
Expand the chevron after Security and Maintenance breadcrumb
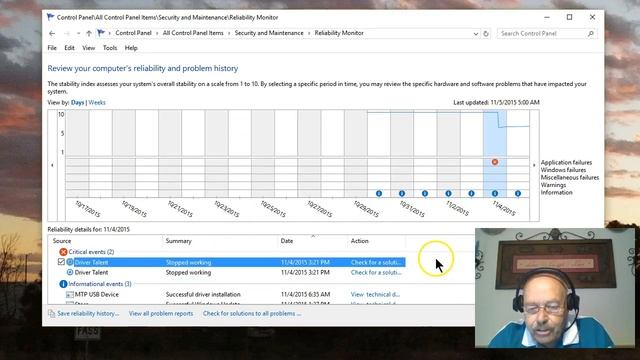(309, 33)
